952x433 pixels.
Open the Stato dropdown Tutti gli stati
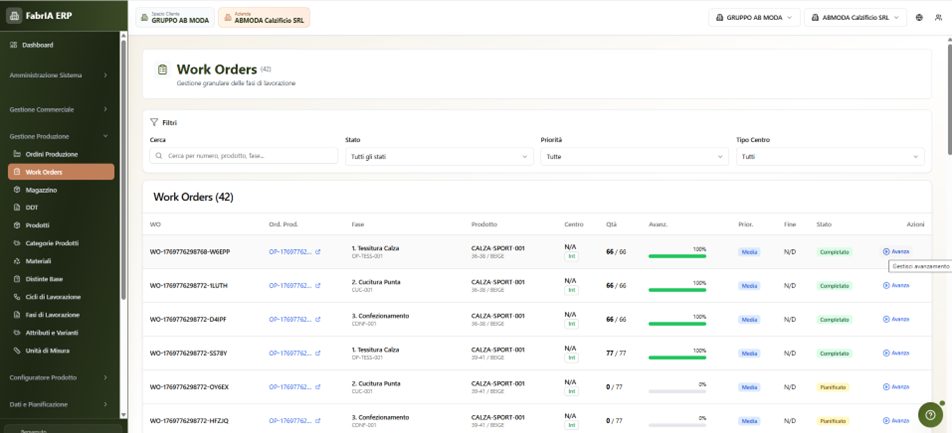(x=439, y=157)
